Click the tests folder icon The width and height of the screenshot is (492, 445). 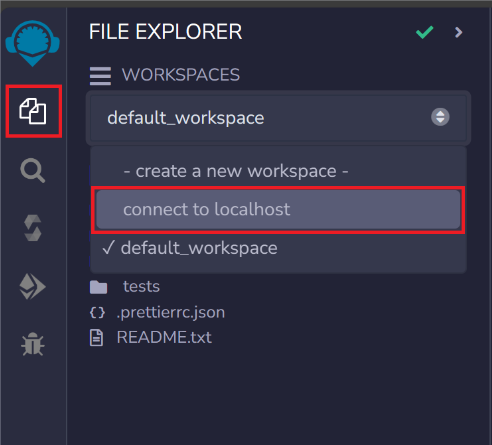[98, 287]
